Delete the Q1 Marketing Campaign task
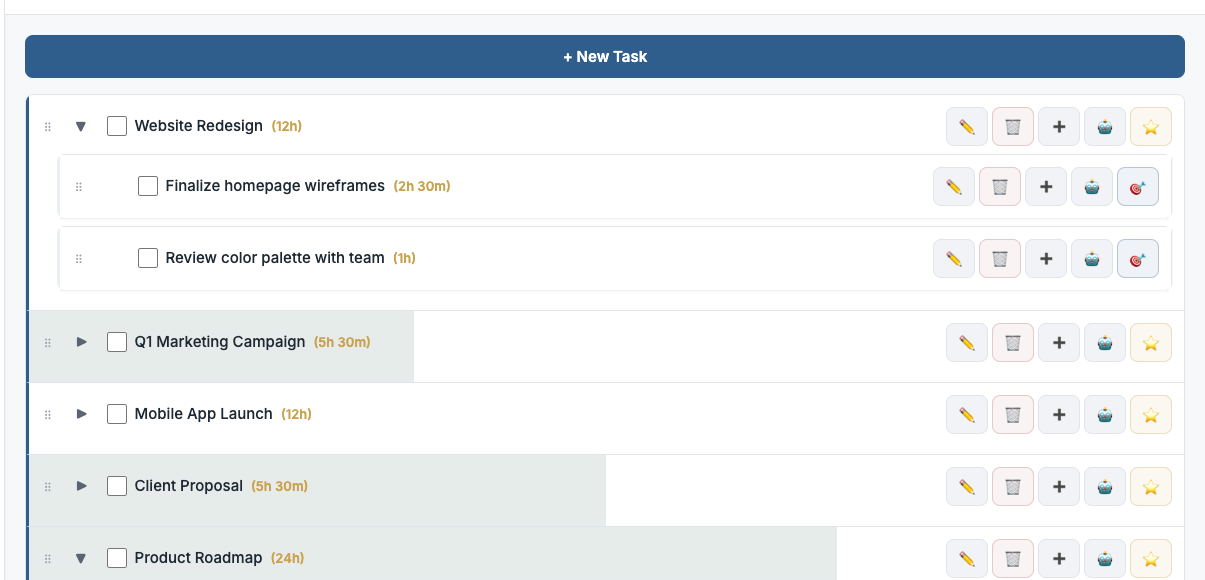This screenshot has width=1205, height=580. [1012, 342]
